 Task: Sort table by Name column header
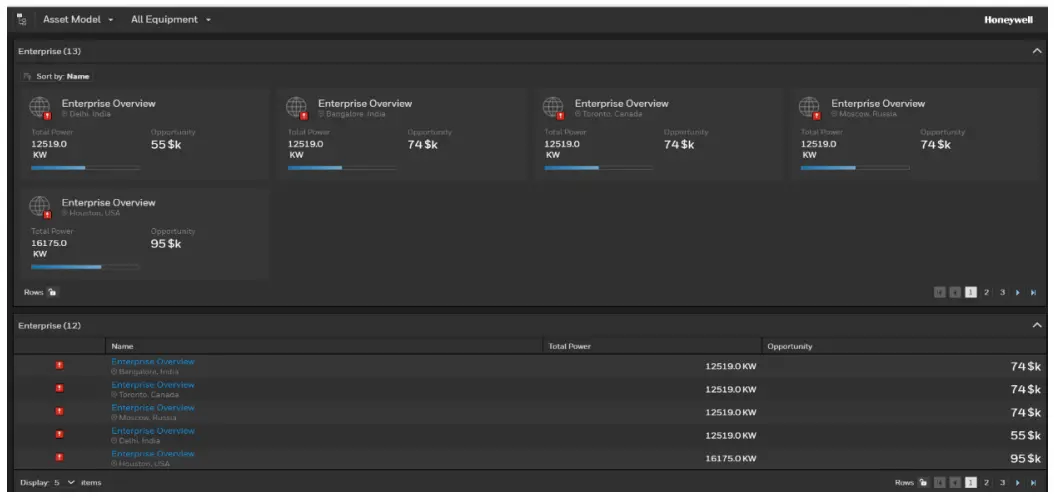point(323,346)
